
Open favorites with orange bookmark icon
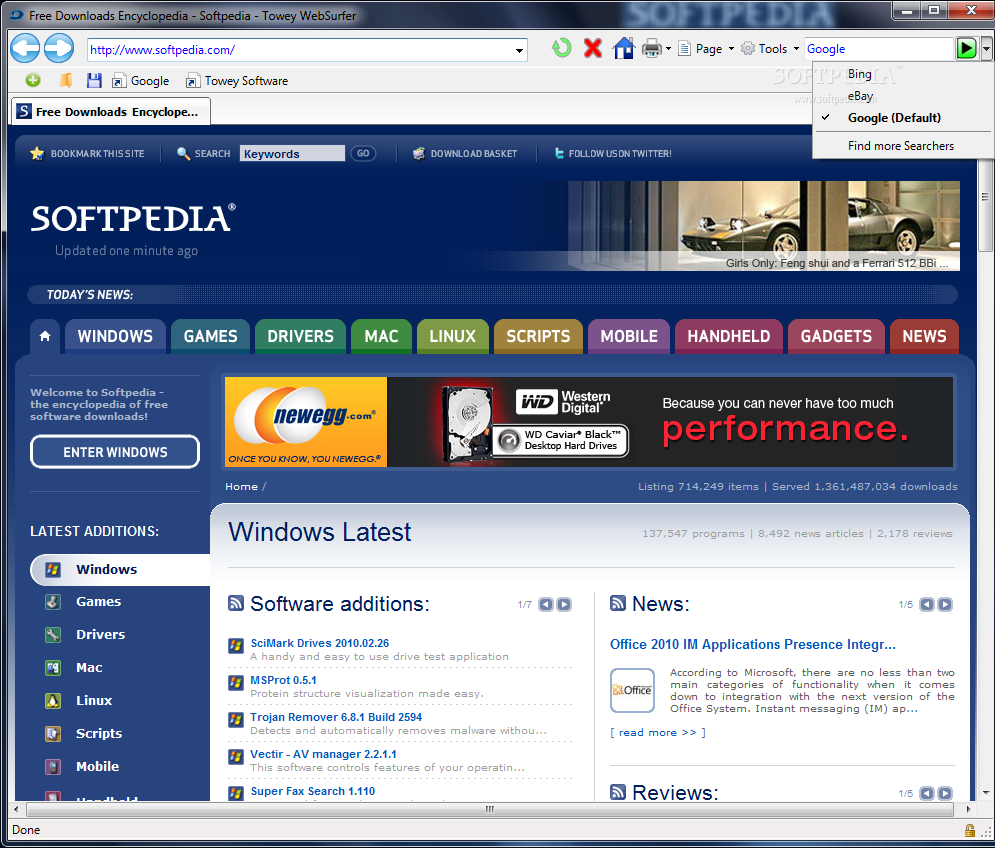coord(66,80)
